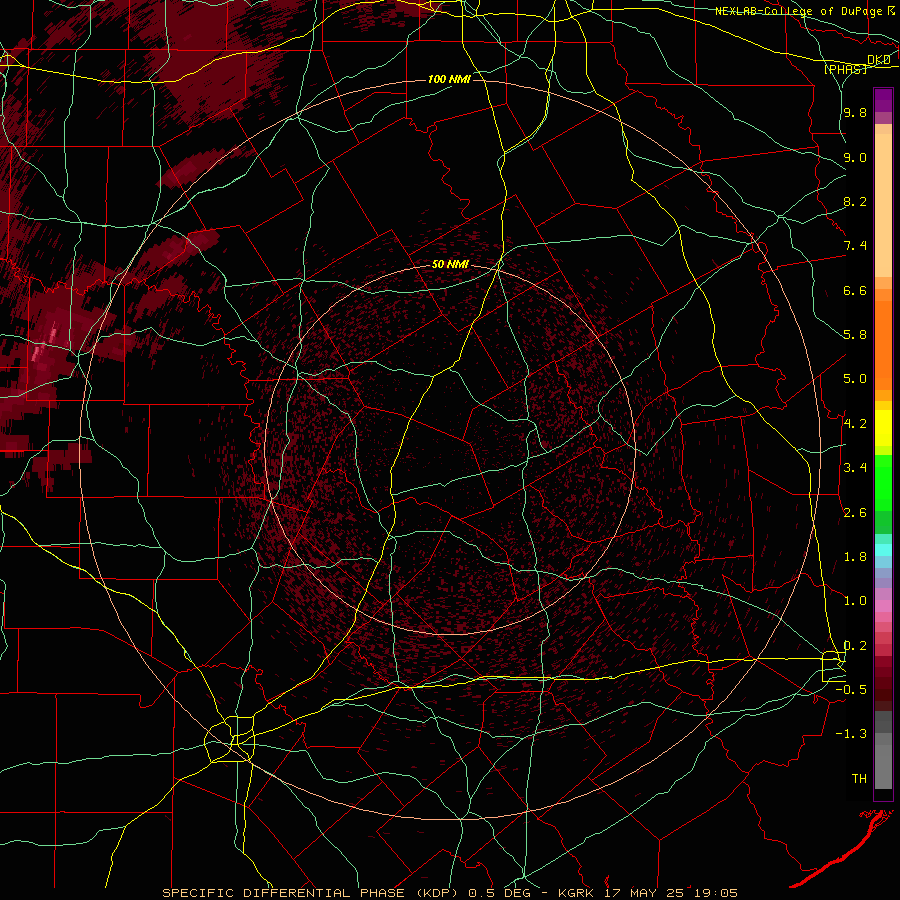Click the 4.2 value on the color scale
This screenshot has width=900, height=900.
tap(855, 424)
